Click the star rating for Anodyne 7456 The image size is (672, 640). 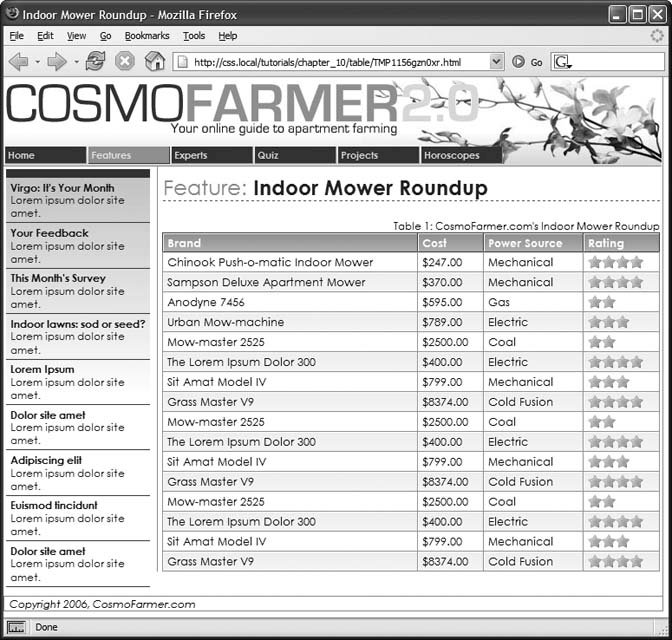602,302
